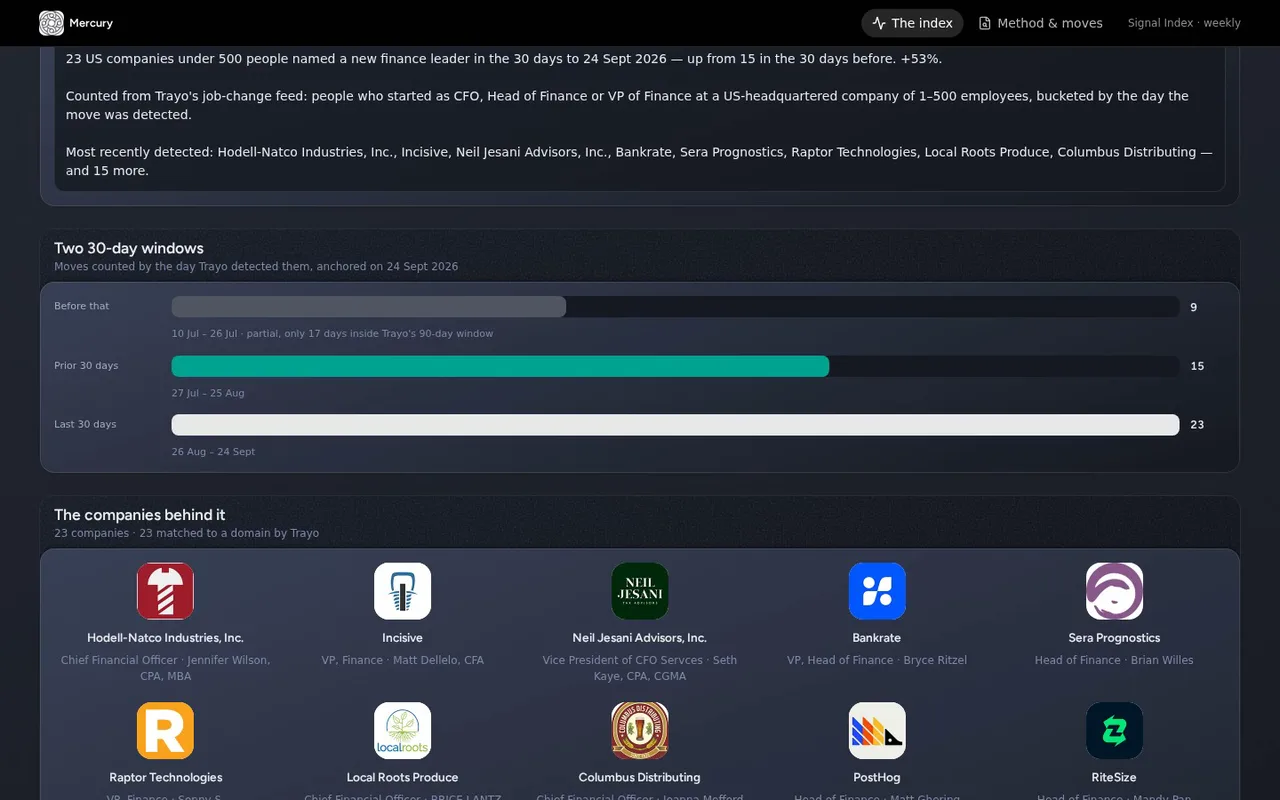
Task: Click the 15 count beside Prior 30 days
Action: point(1197,366)
